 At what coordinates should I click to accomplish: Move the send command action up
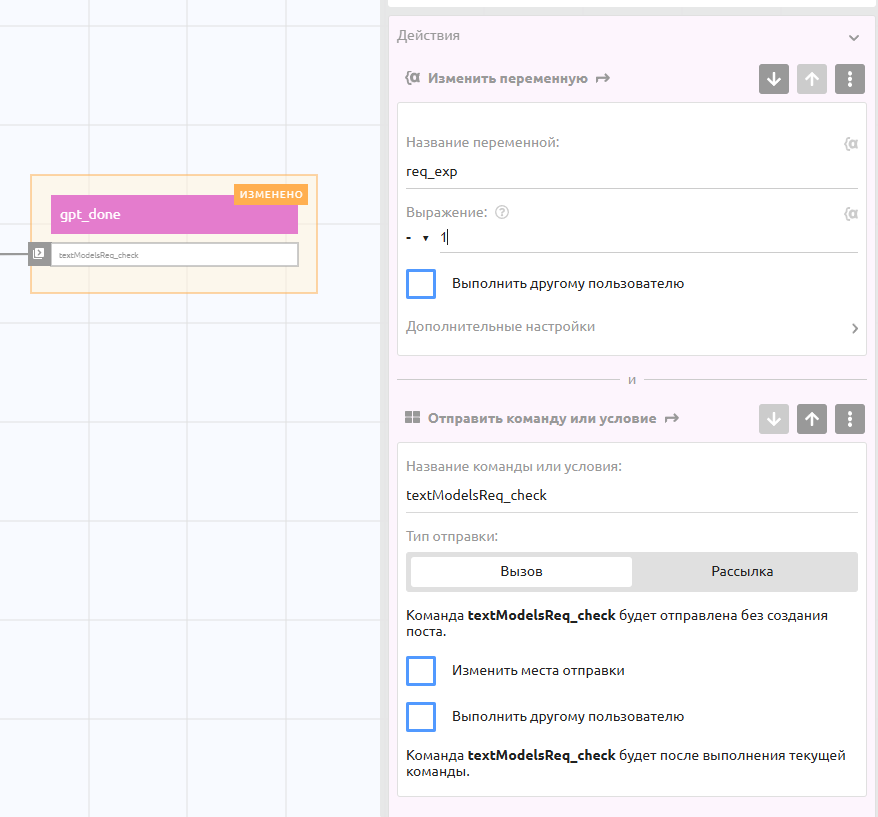pos(812,419)
